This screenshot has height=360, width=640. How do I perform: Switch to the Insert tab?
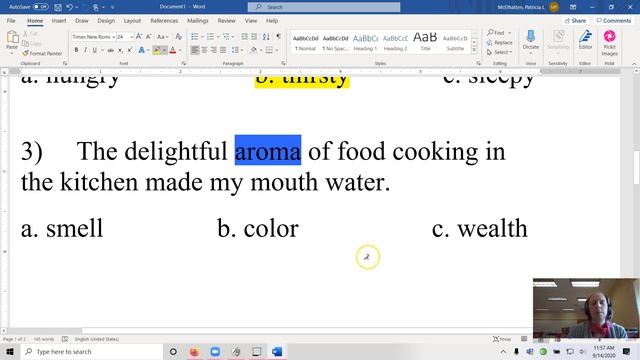pyautogui.click(x=59, y=20)
